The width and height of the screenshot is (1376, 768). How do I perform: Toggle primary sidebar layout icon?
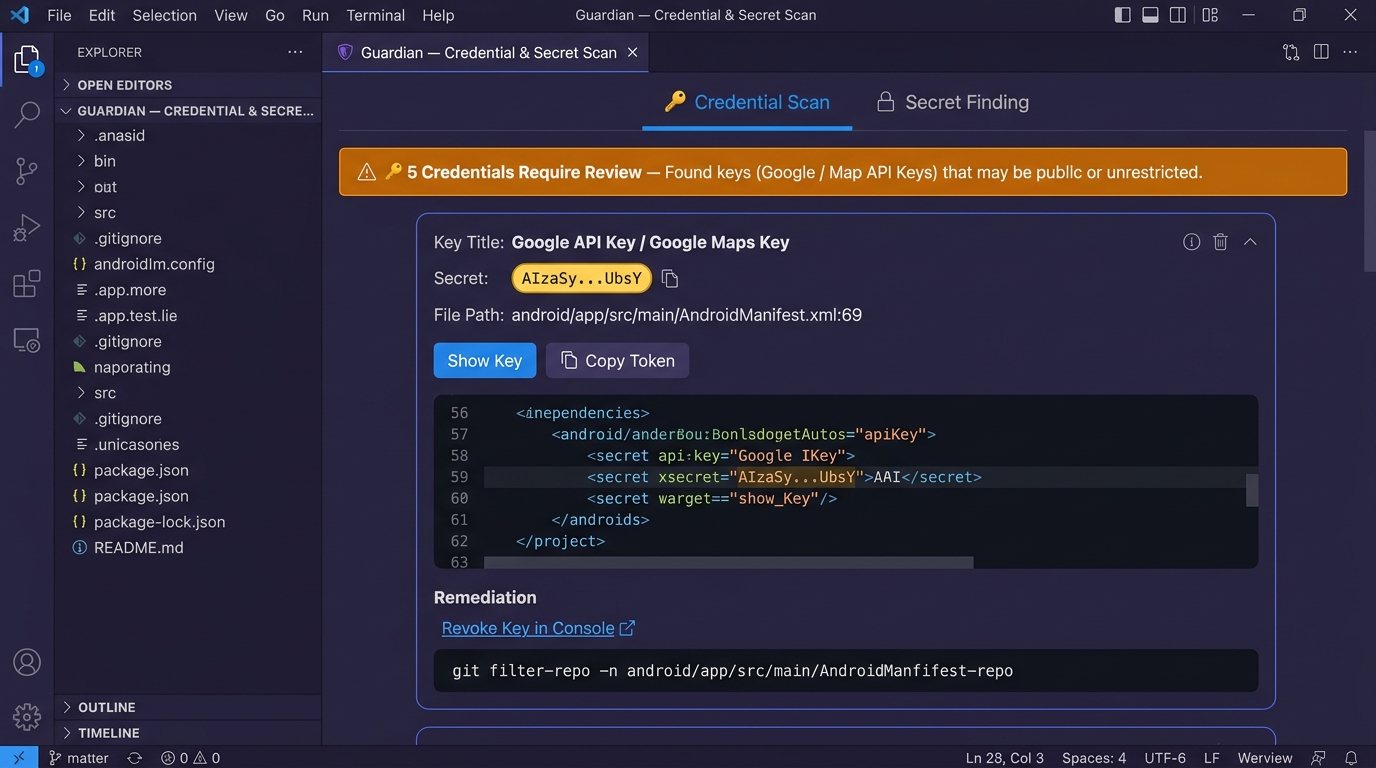tap(1123, 15)
